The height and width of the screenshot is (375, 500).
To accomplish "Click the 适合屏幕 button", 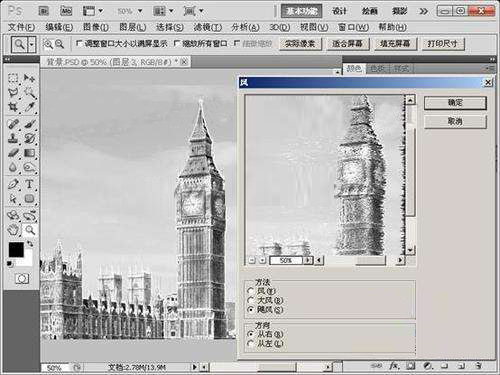I will click(x=347, y=44).
